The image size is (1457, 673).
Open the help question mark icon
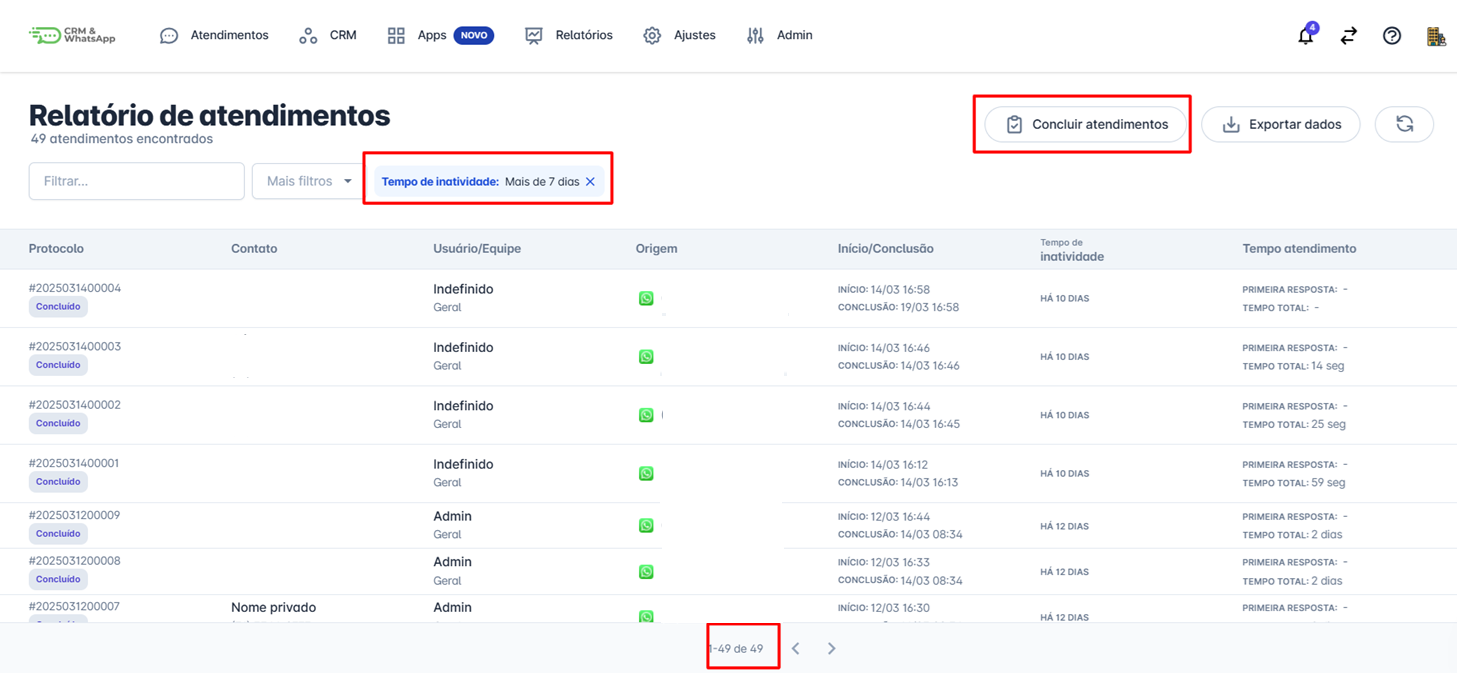(x=1392, y=36)
